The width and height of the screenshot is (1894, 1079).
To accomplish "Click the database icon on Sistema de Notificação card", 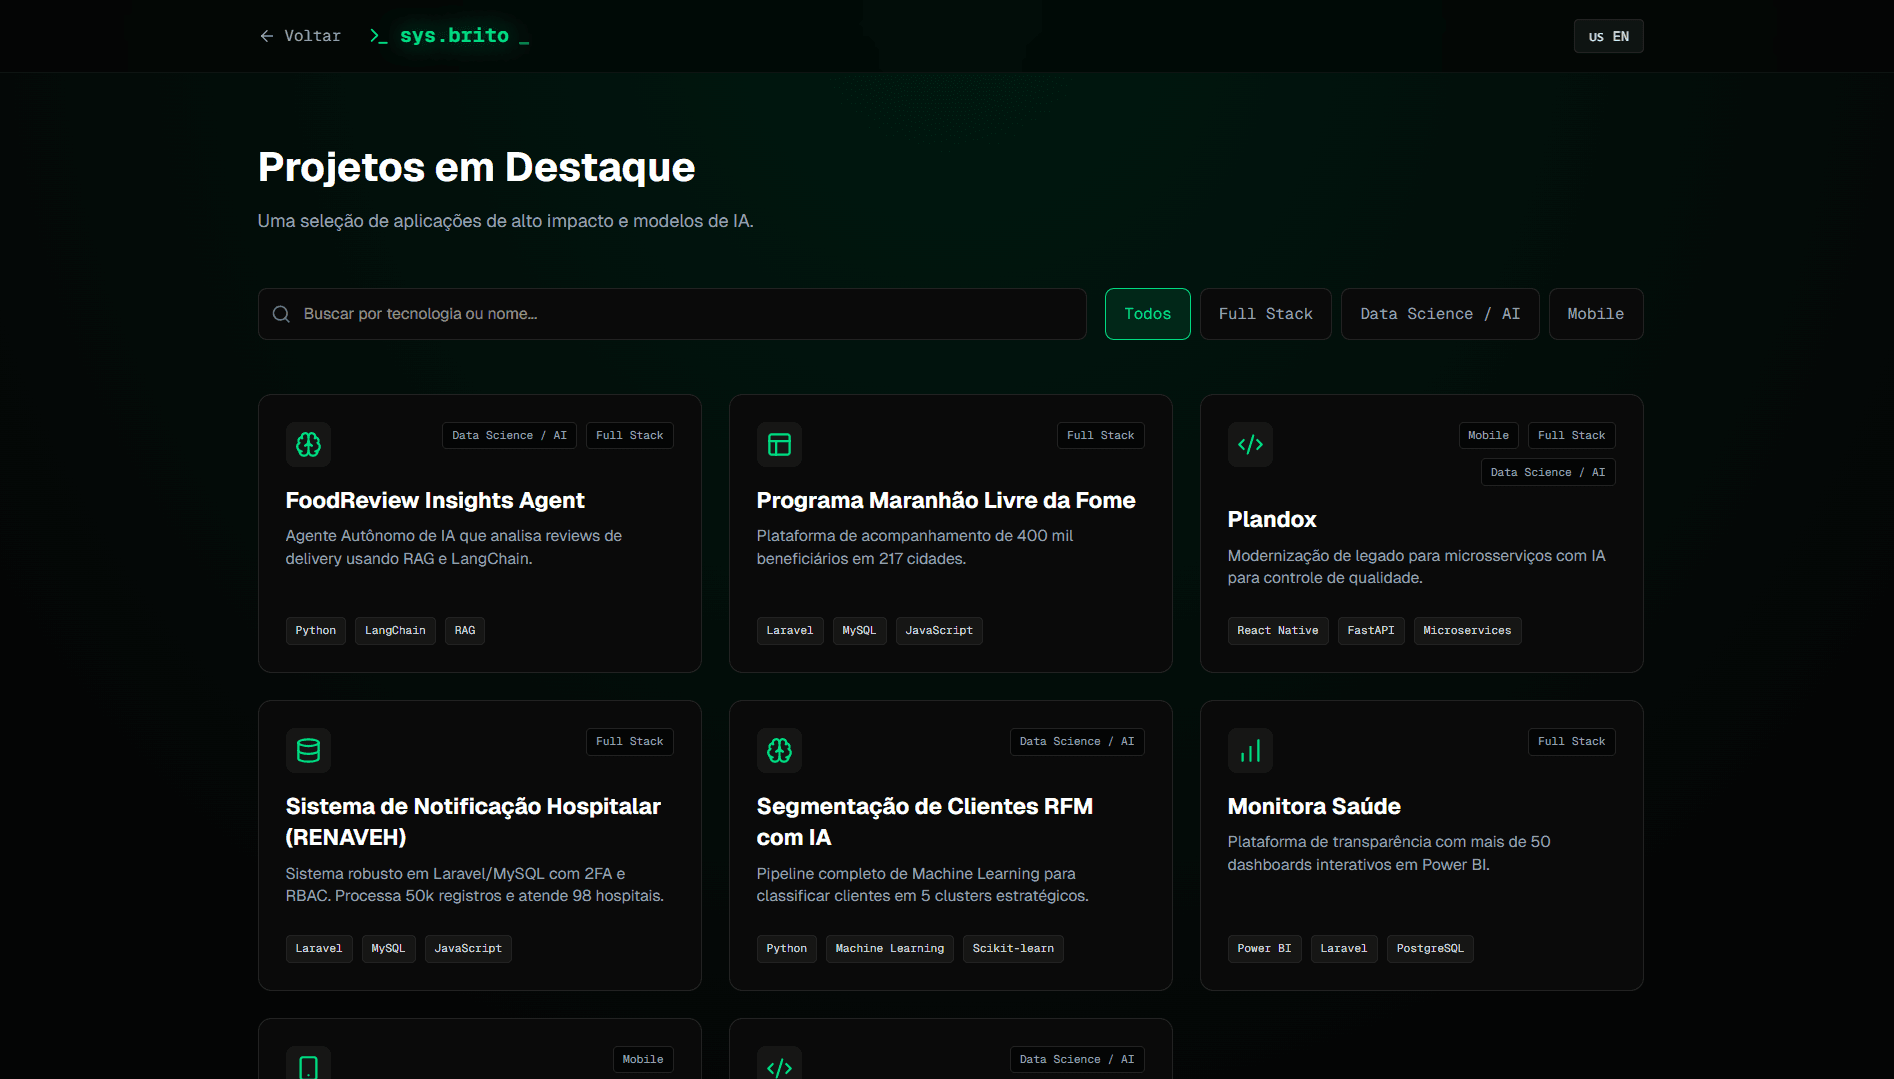I will click(308, 750).
